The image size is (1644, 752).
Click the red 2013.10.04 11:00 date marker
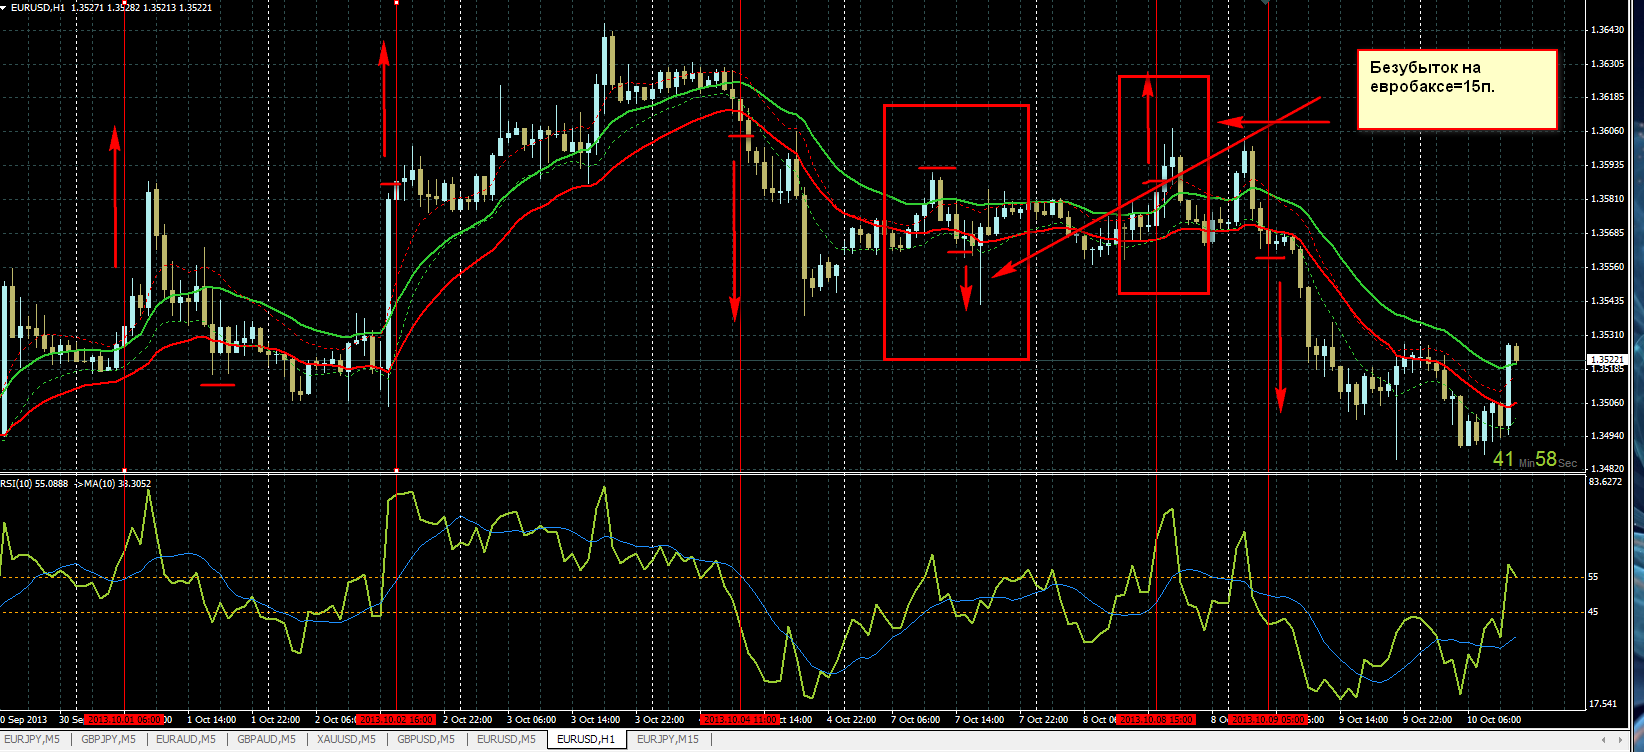pos(740,719)
